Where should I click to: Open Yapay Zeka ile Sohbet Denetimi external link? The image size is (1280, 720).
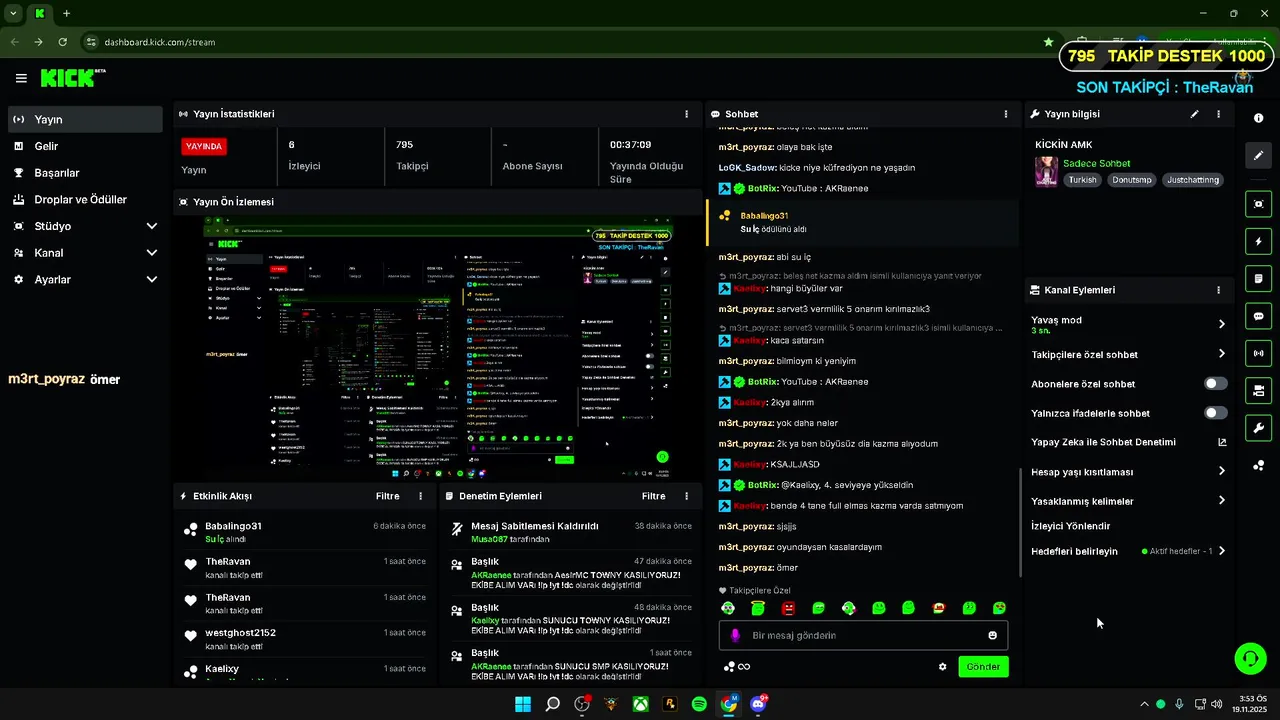[x=1222, y=442]
